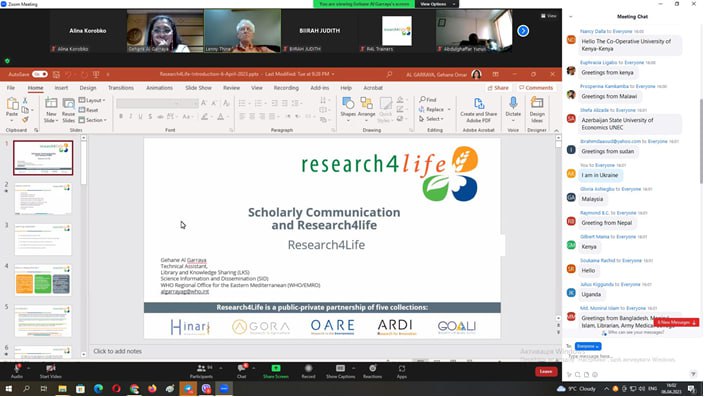Click the New Slide icon
Viewport: 704px width, 397px height.
(51, 104)
